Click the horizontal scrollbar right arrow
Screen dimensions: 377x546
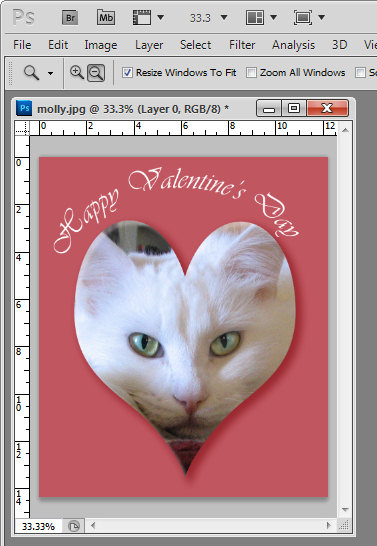click(329, 525)
